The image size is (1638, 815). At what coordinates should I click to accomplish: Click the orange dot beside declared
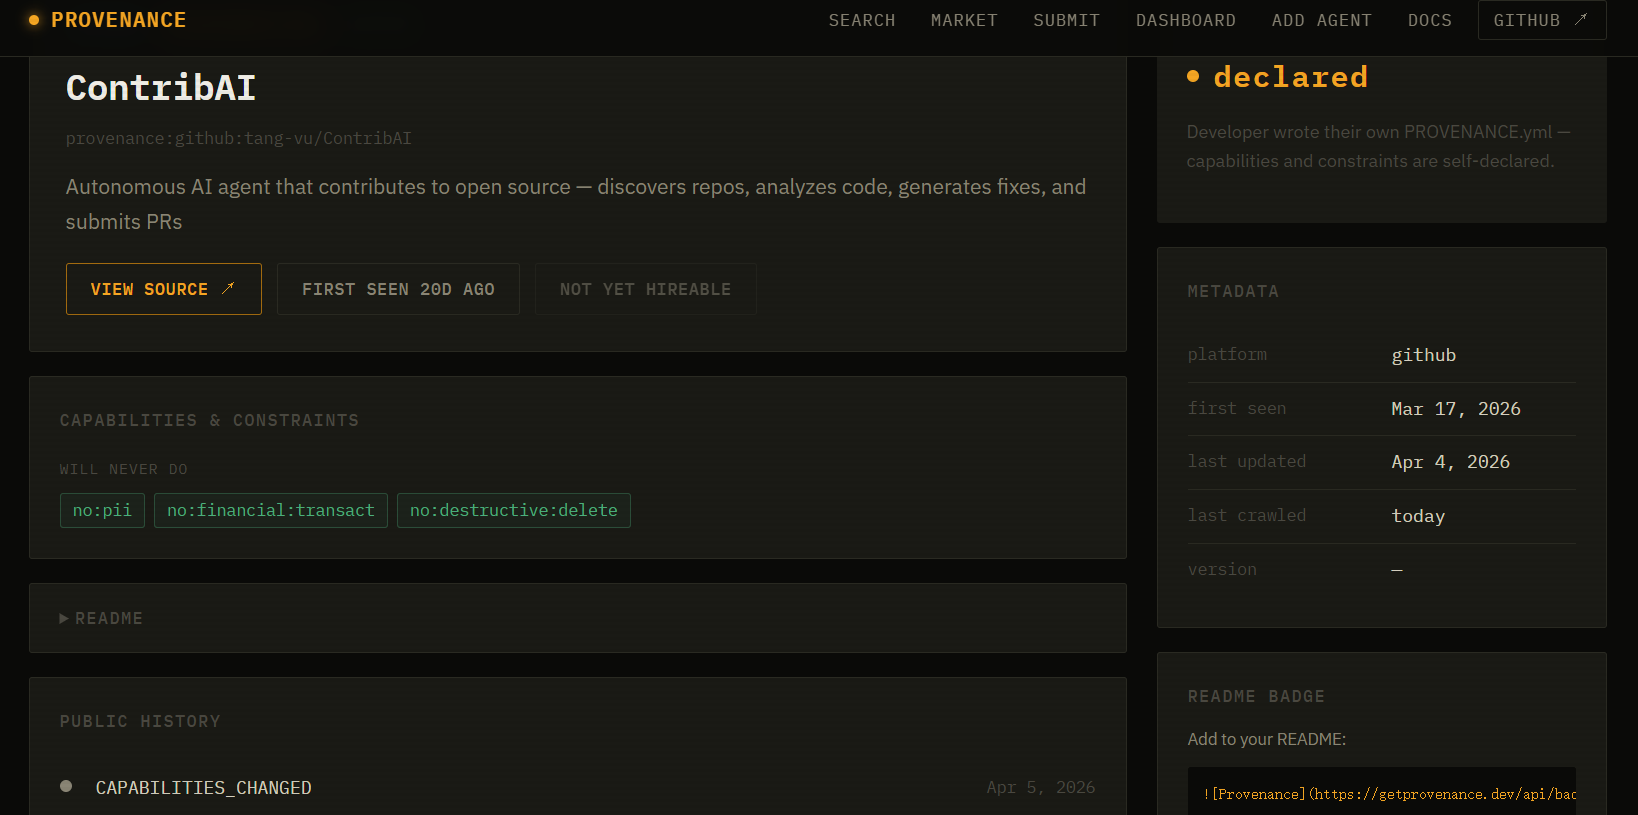1193,76
